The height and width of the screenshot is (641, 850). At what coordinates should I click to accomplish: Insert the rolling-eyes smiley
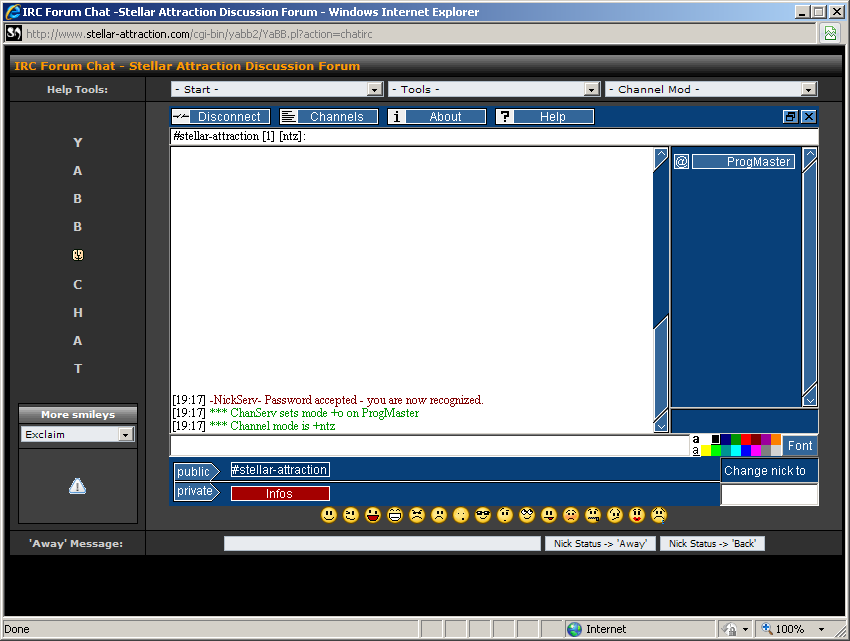tap(527, 515)
